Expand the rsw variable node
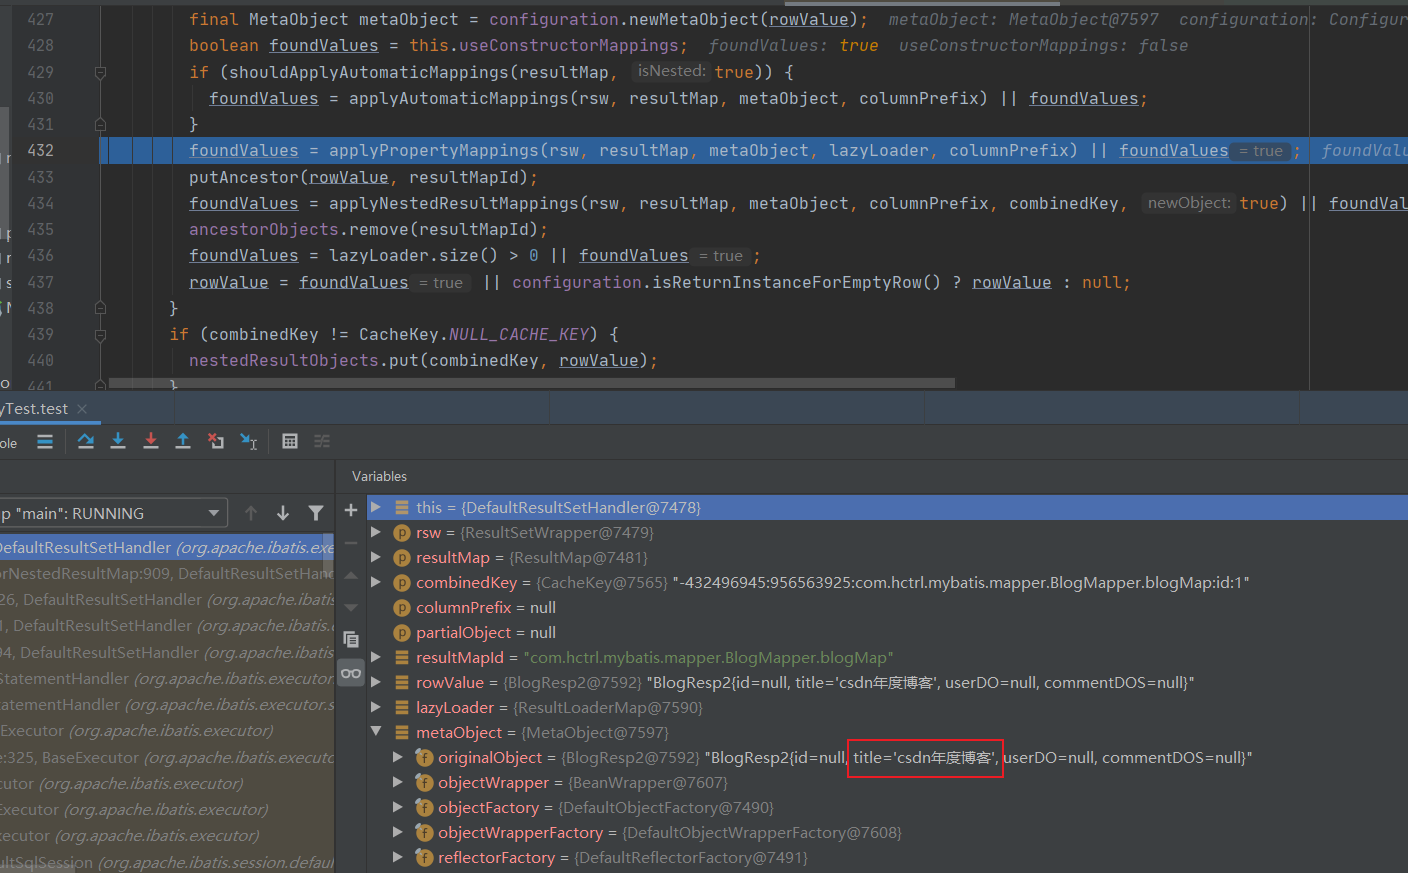Image resolution: width=1408 pixels, height=873 pixels. tap(376, 532)
